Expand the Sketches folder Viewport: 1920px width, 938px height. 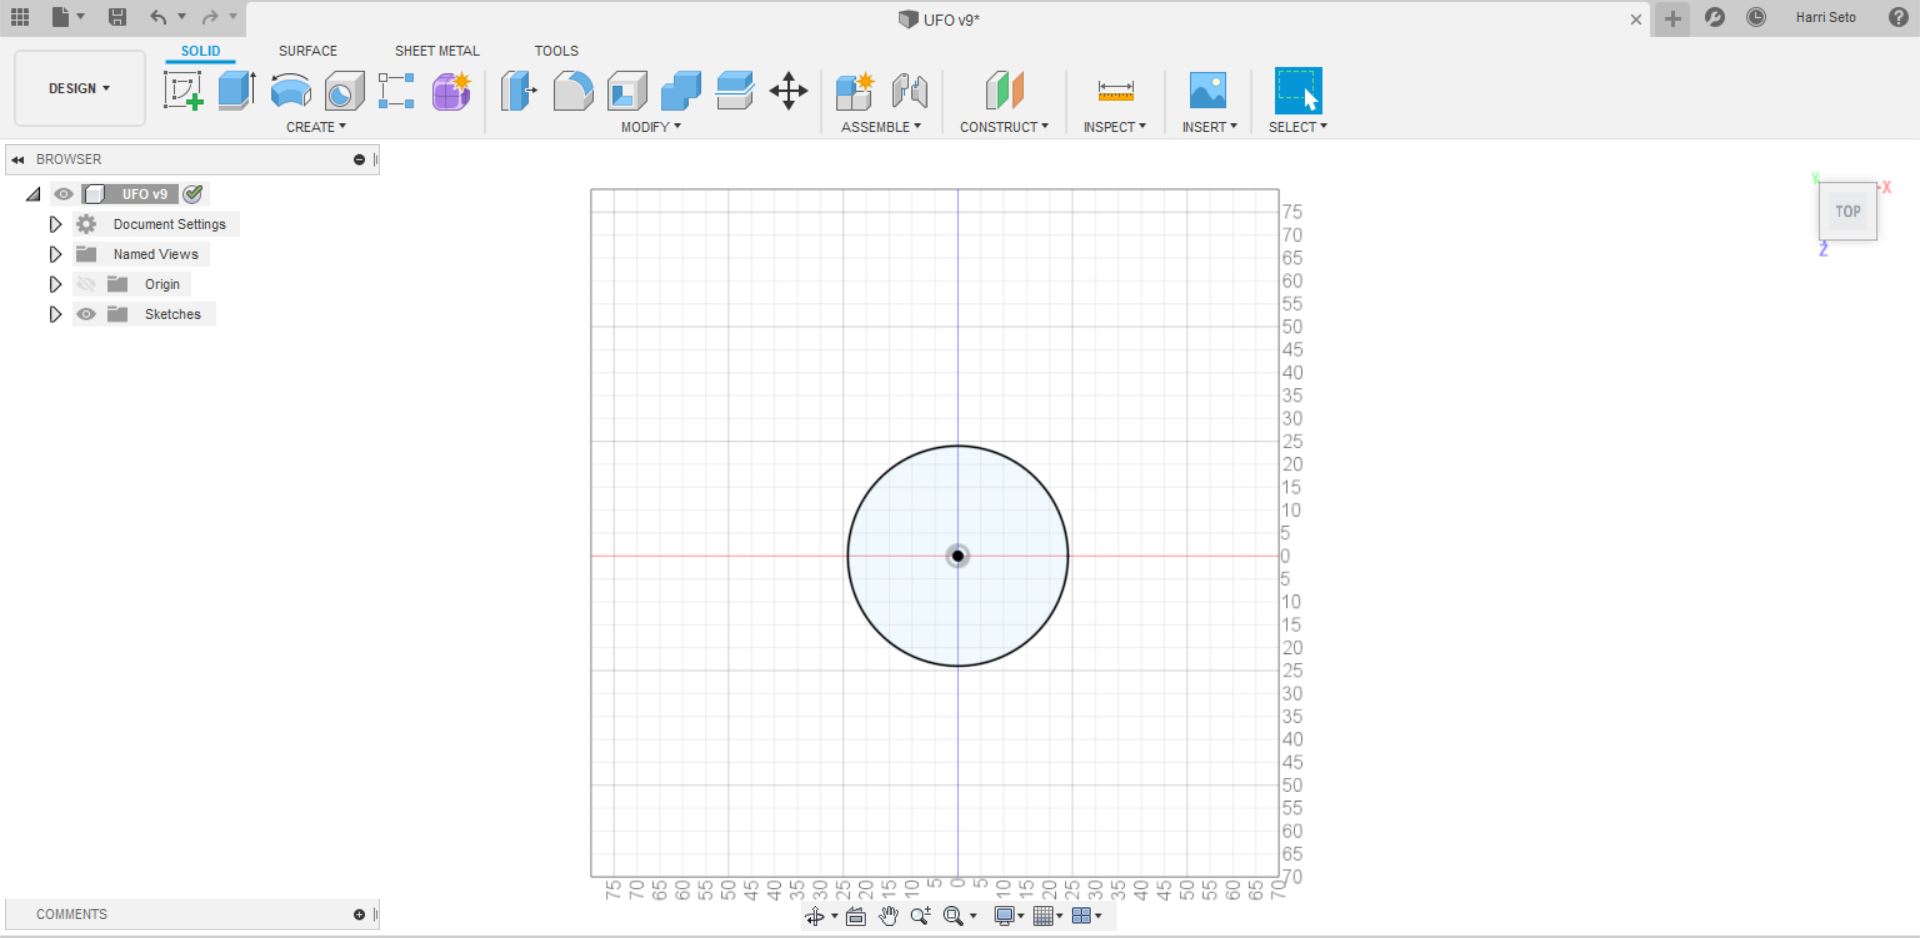(55, 314)
